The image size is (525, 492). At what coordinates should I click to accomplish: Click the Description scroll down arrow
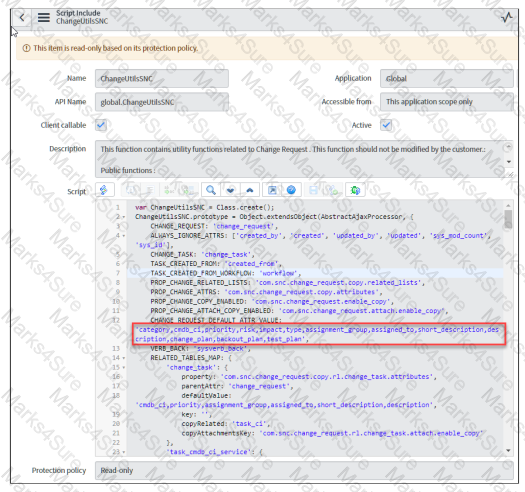pos(509,162)
